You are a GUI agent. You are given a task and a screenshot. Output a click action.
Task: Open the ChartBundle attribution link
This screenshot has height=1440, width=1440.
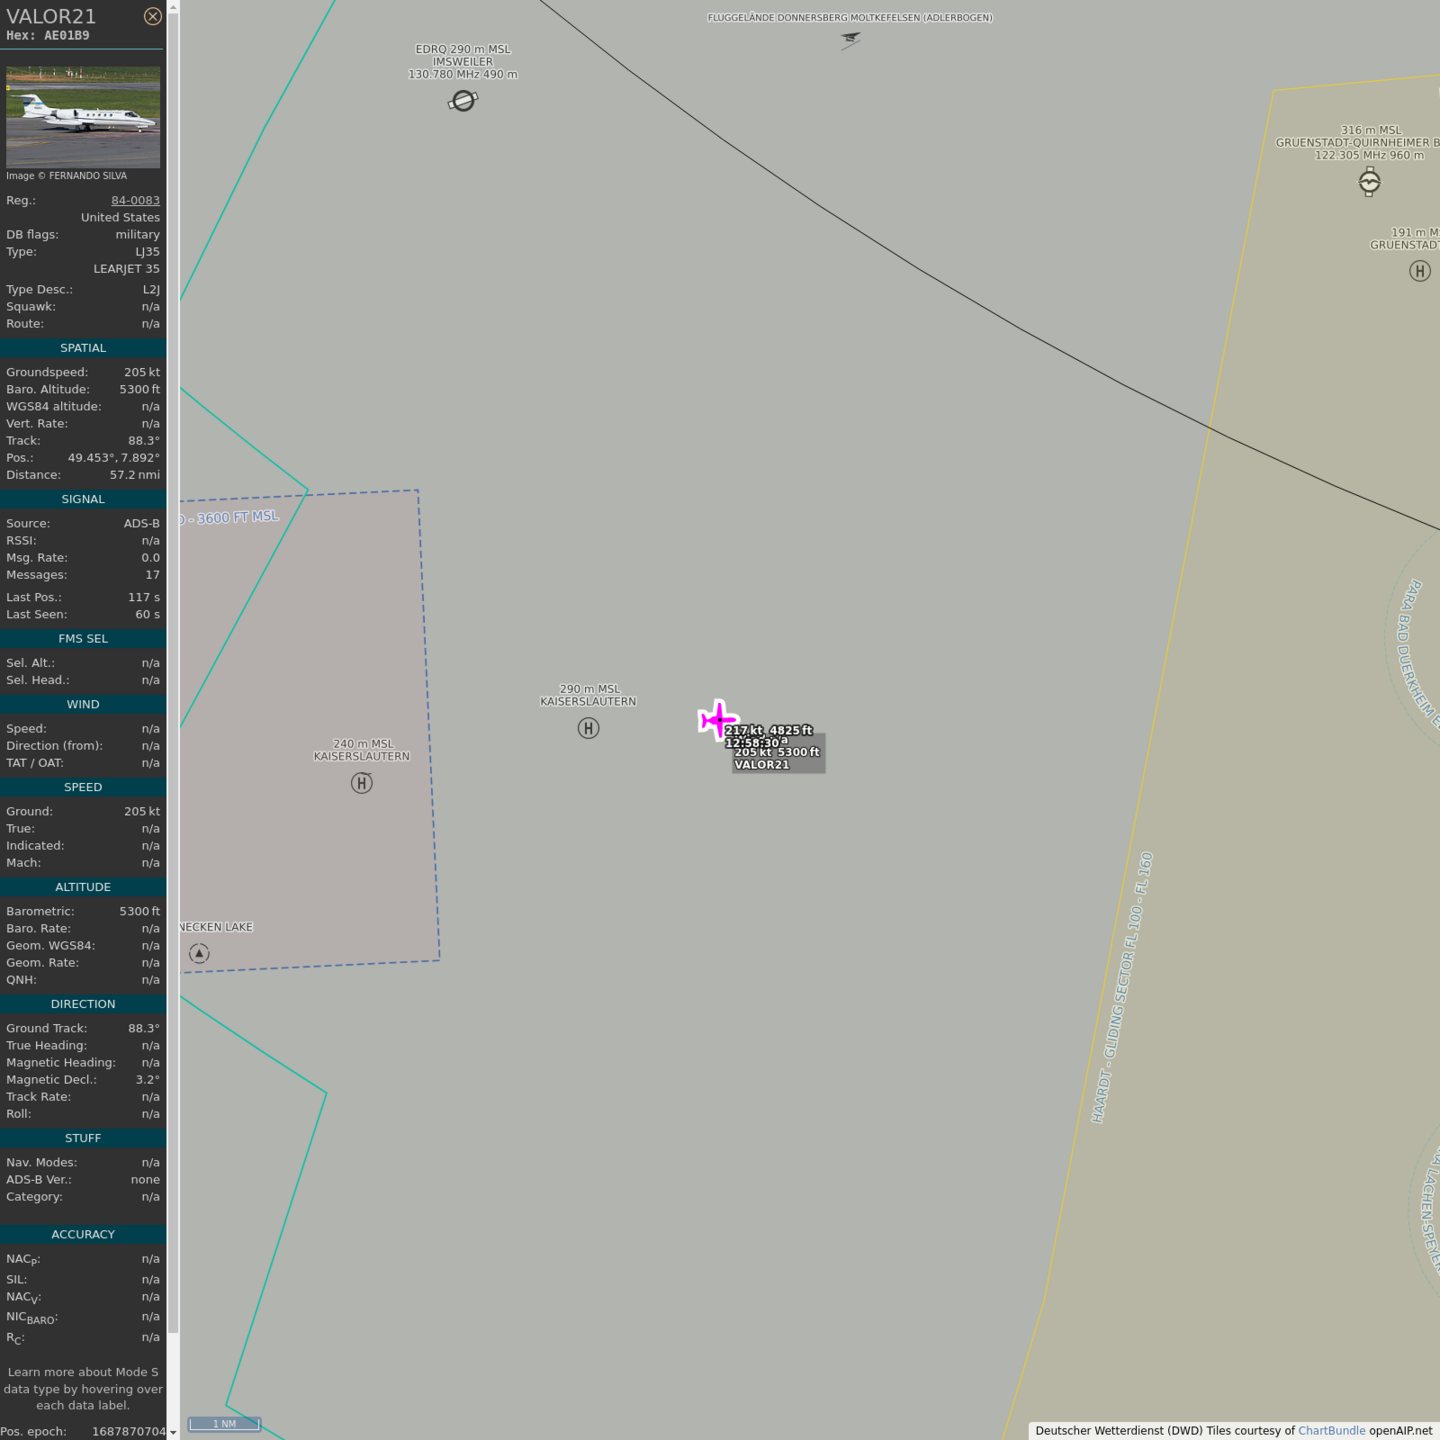(x=1331, y=1430)
